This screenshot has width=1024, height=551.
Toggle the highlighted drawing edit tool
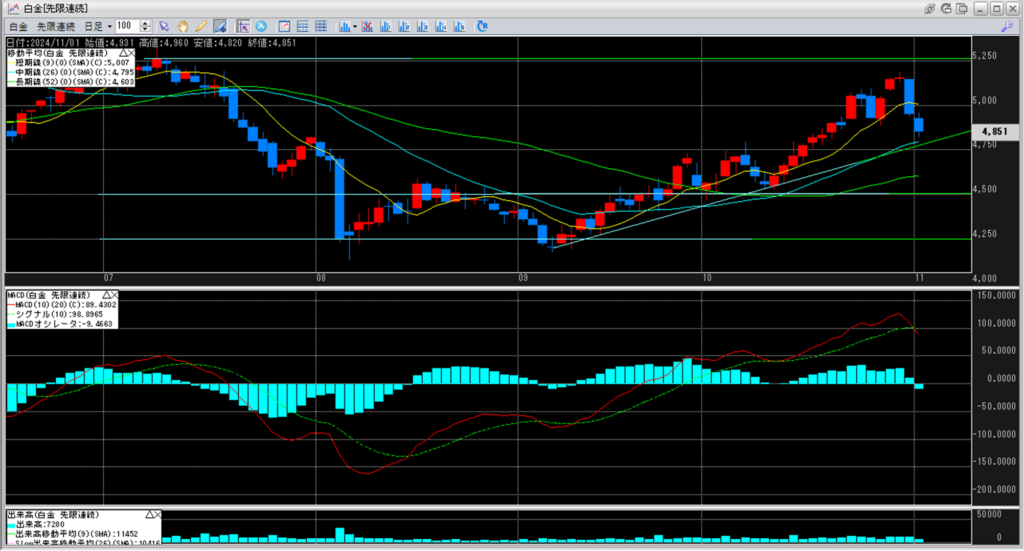click(x=220, y=25)
